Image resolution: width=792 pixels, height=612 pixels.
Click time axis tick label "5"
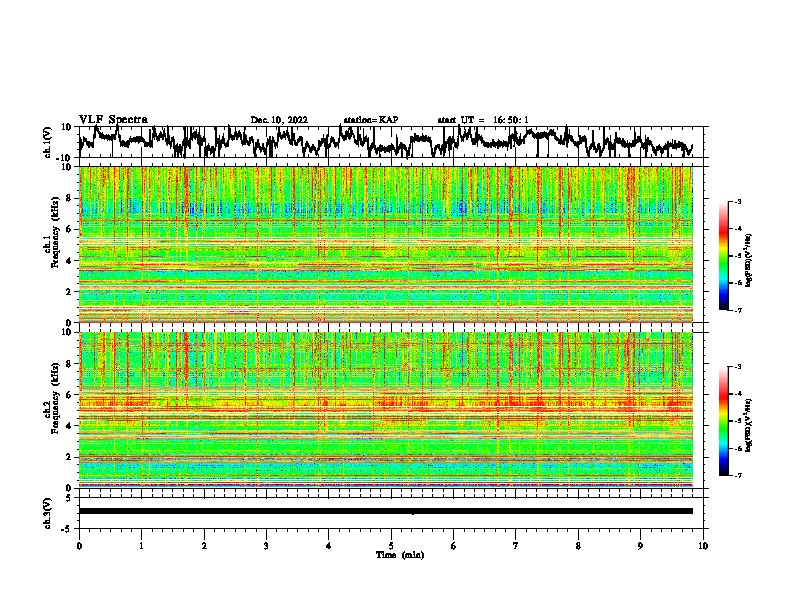click(x=391, y=546)
